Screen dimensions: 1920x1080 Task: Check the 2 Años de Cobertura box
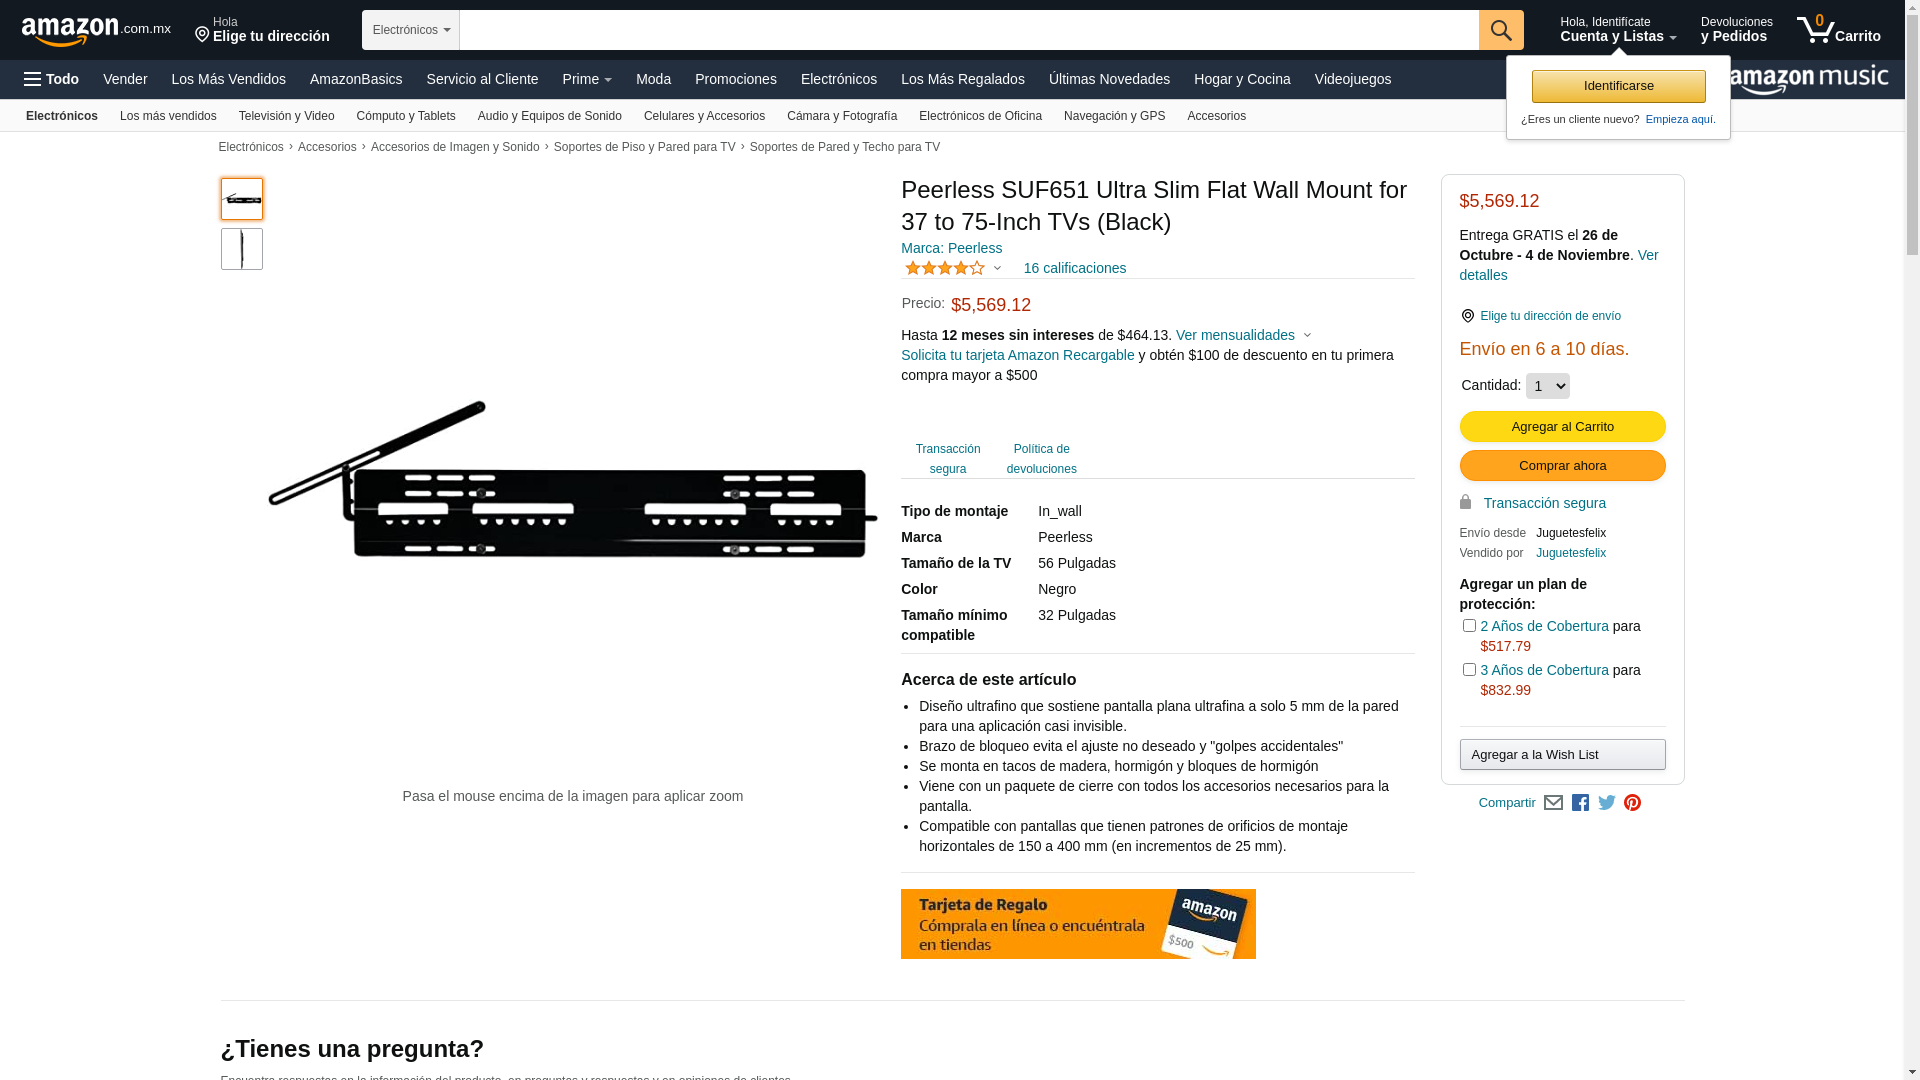[x=1469, y=626]
